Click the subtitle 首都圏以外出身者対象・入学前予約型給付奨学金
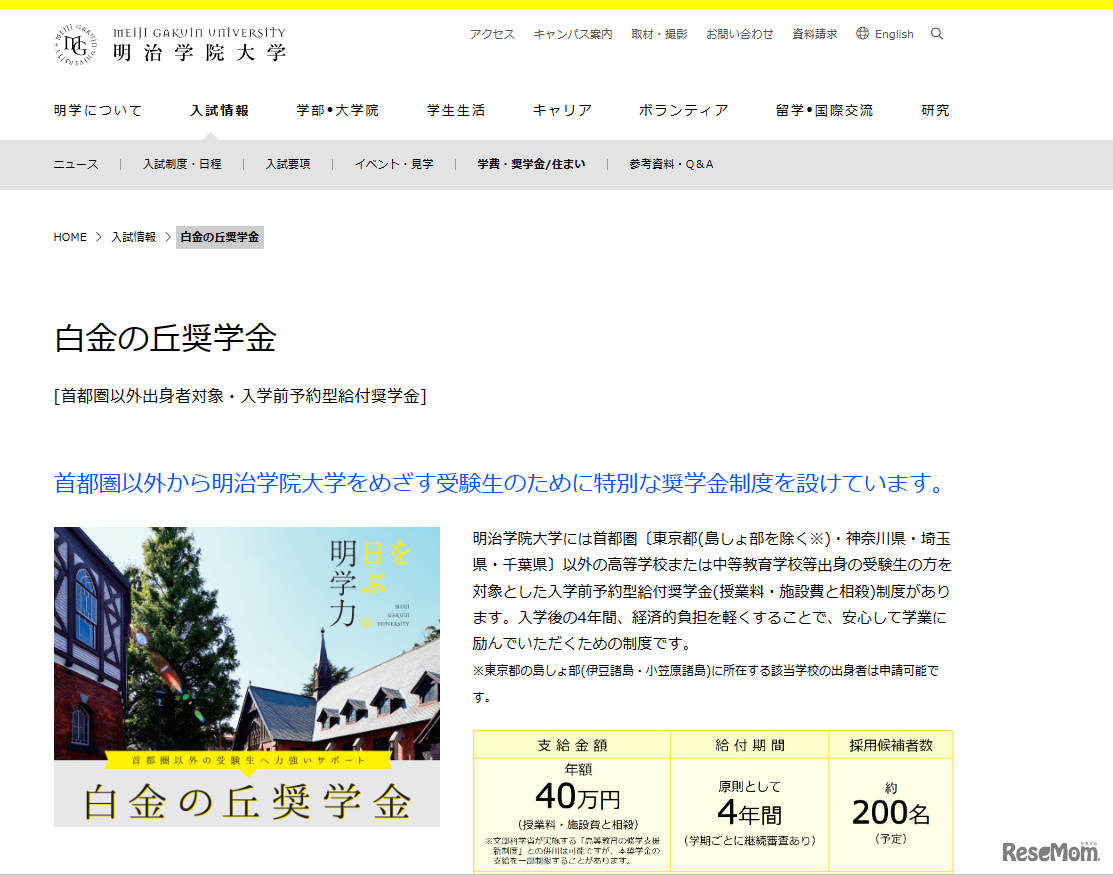This screenshot has width=1113, height=875. point(241,396)
